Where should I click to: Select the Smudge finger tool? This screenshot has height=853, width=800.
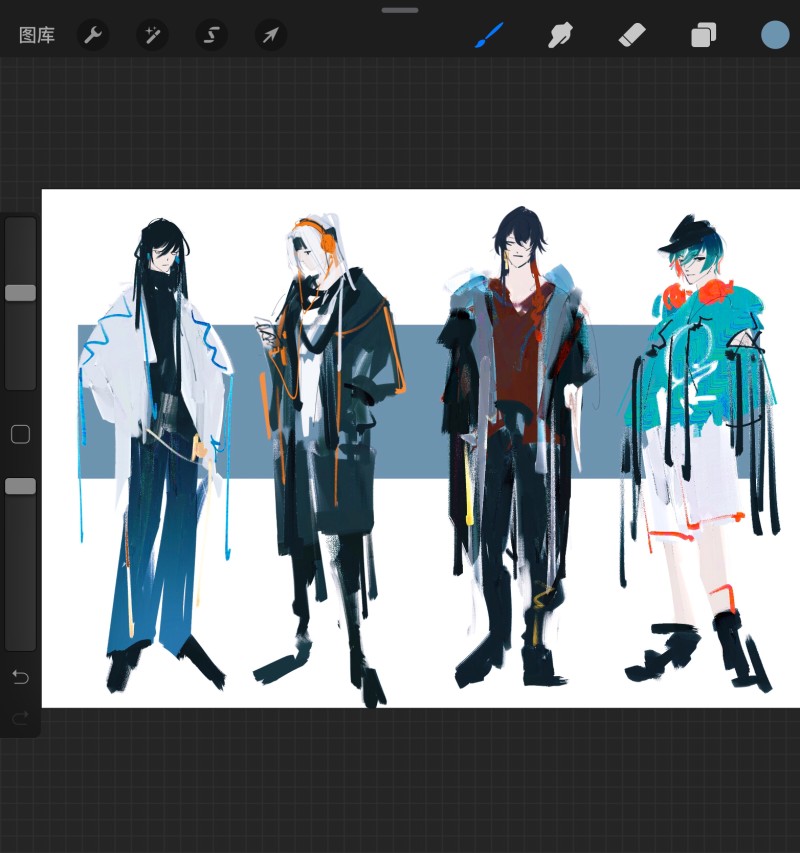pos(560,35)
